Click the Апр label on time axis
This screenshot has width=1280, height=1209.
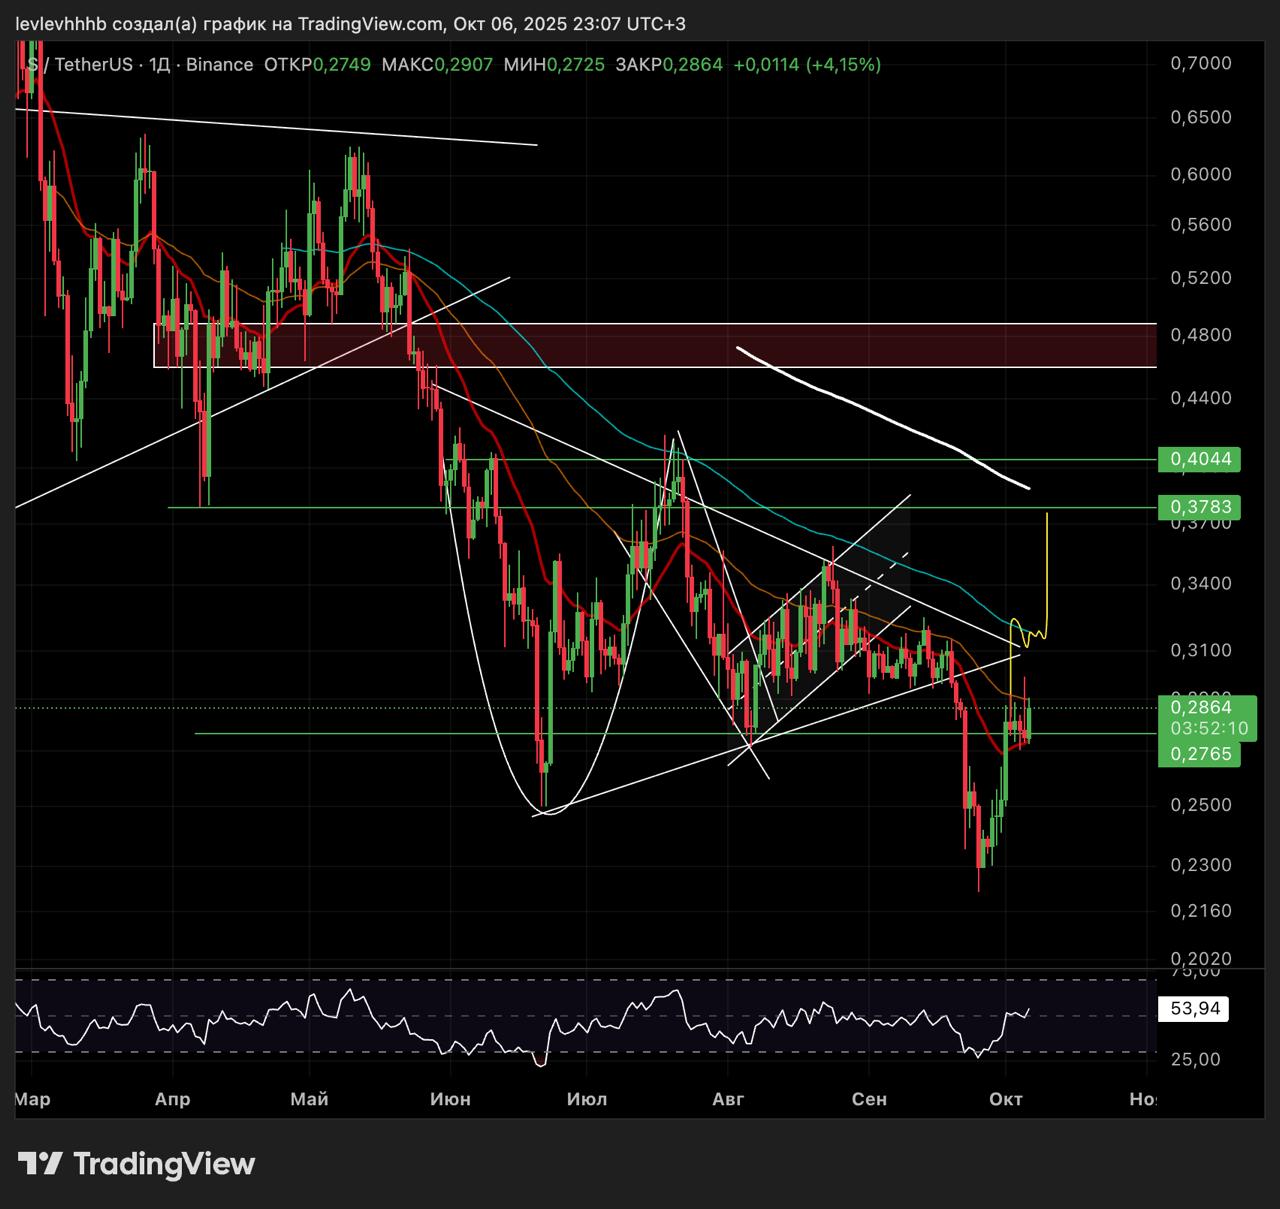[173, 1099]
